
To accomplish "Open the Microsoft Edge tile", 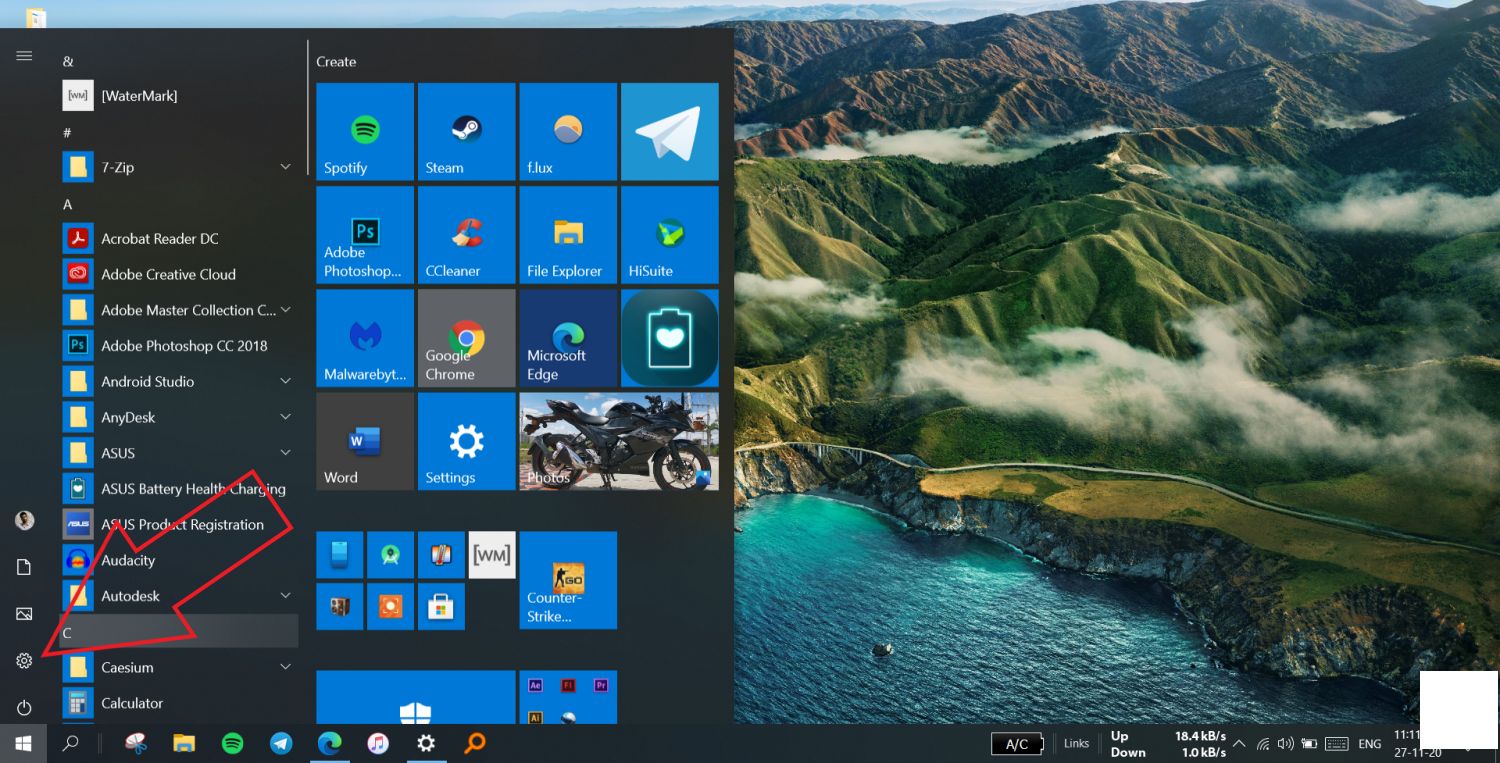I will pyautogui.click(x=568, y=338).
